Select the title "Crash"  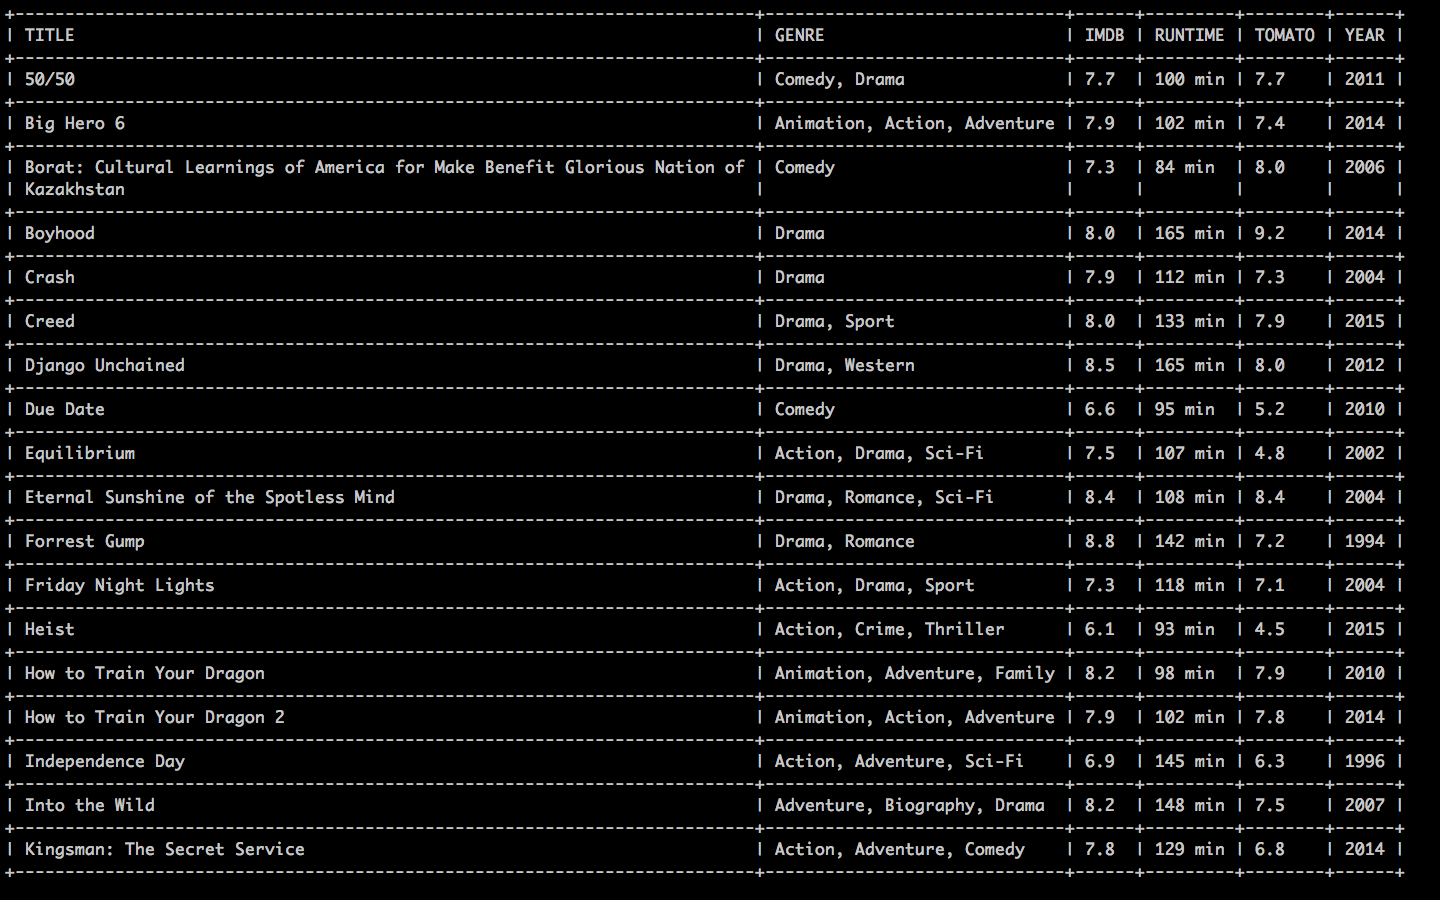coord(49,277)
